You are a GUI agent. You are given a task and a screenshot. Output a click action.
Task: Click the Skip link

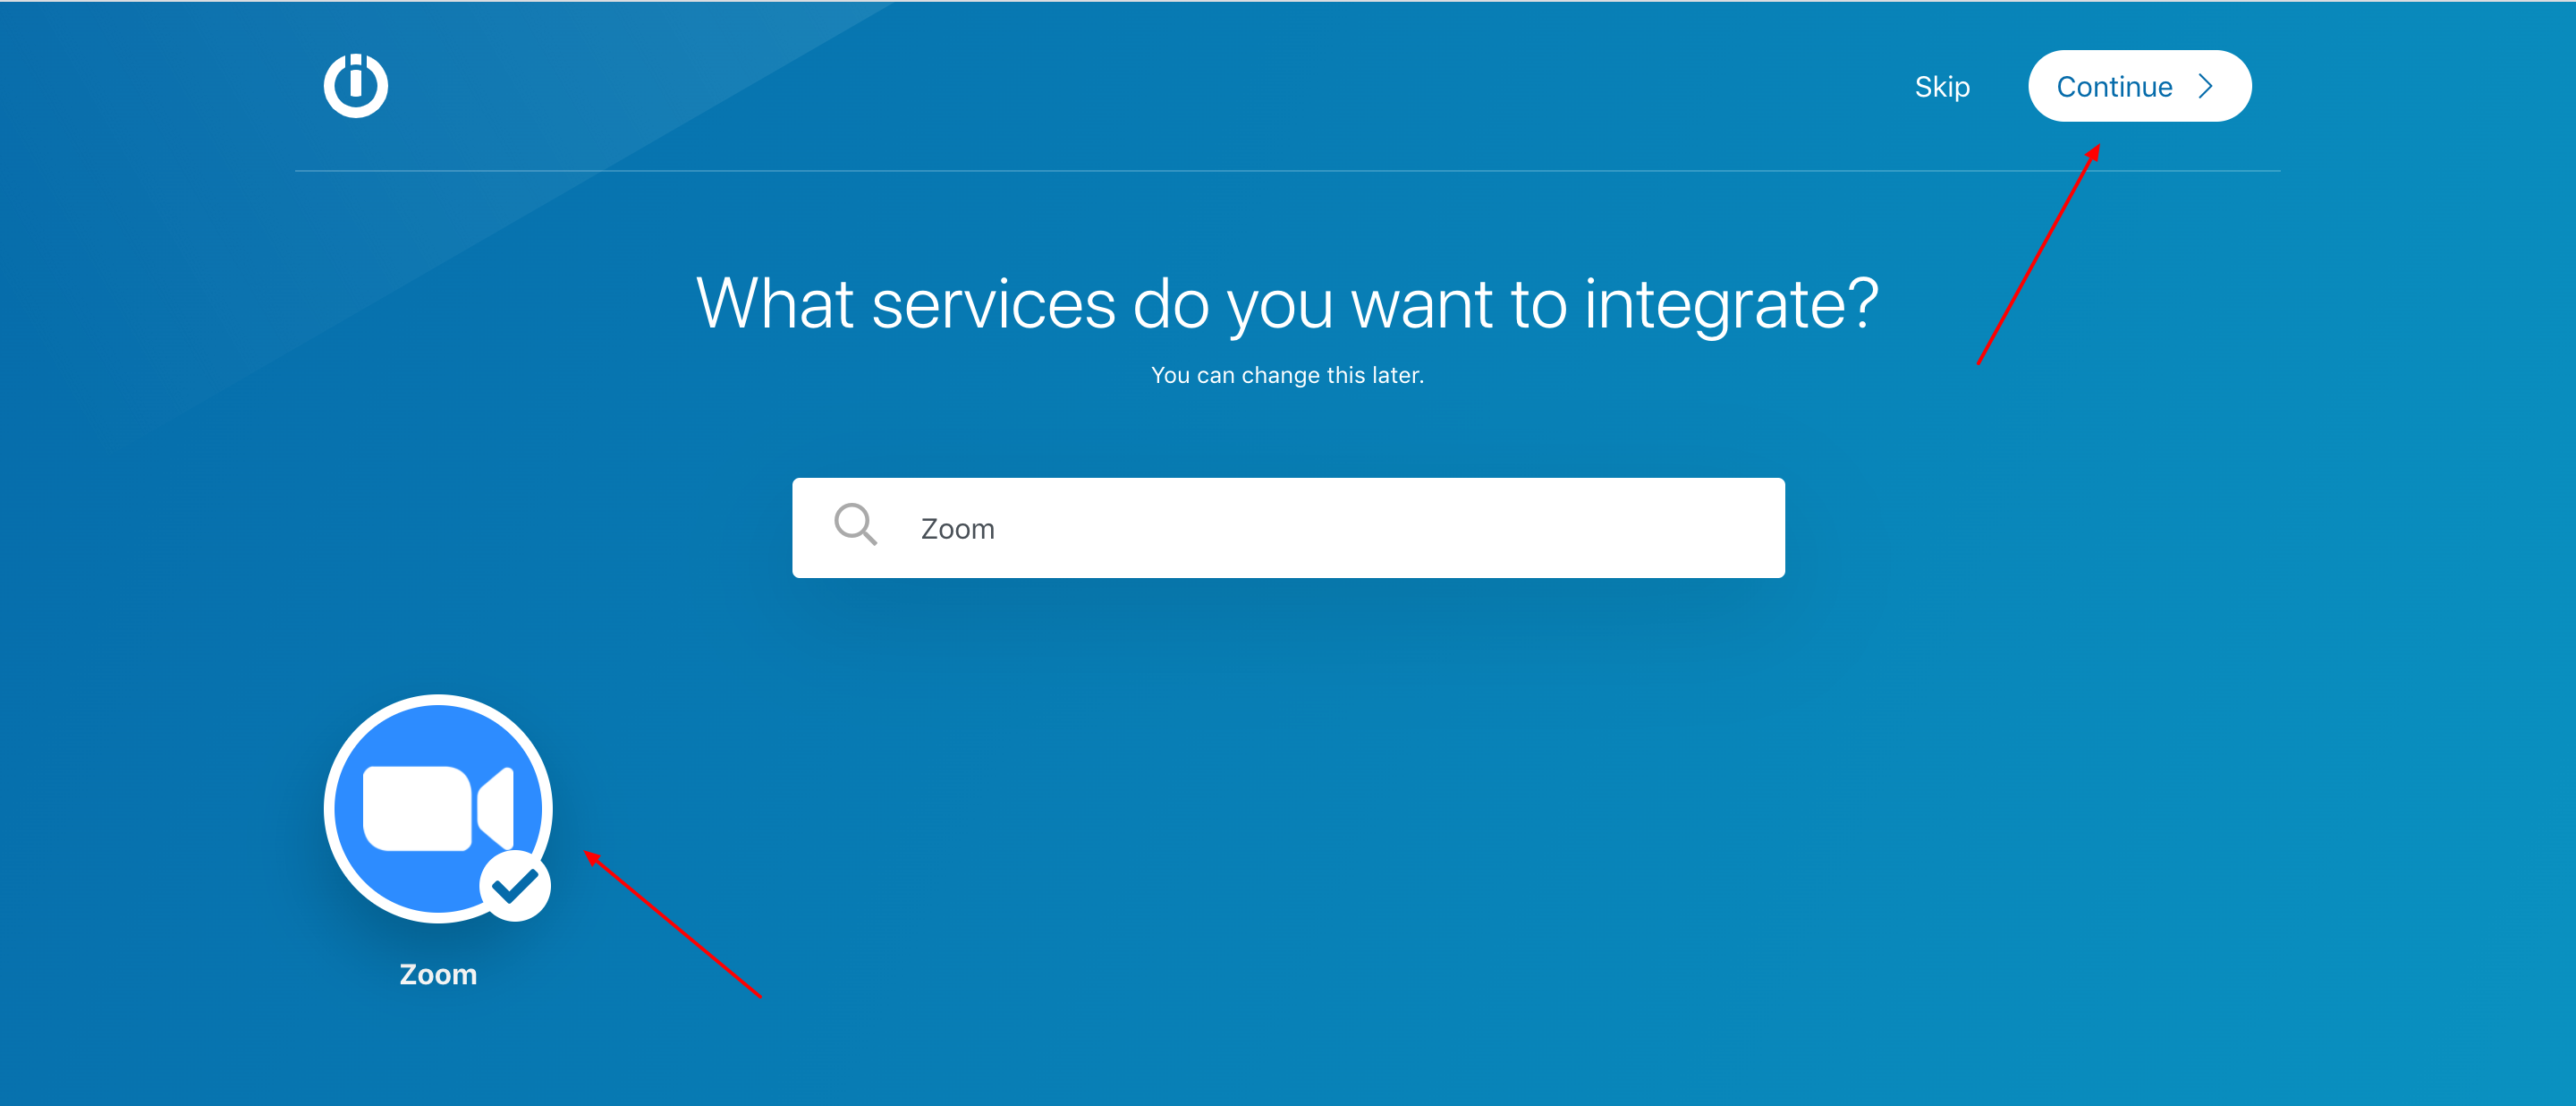(x=1941, y=87)
